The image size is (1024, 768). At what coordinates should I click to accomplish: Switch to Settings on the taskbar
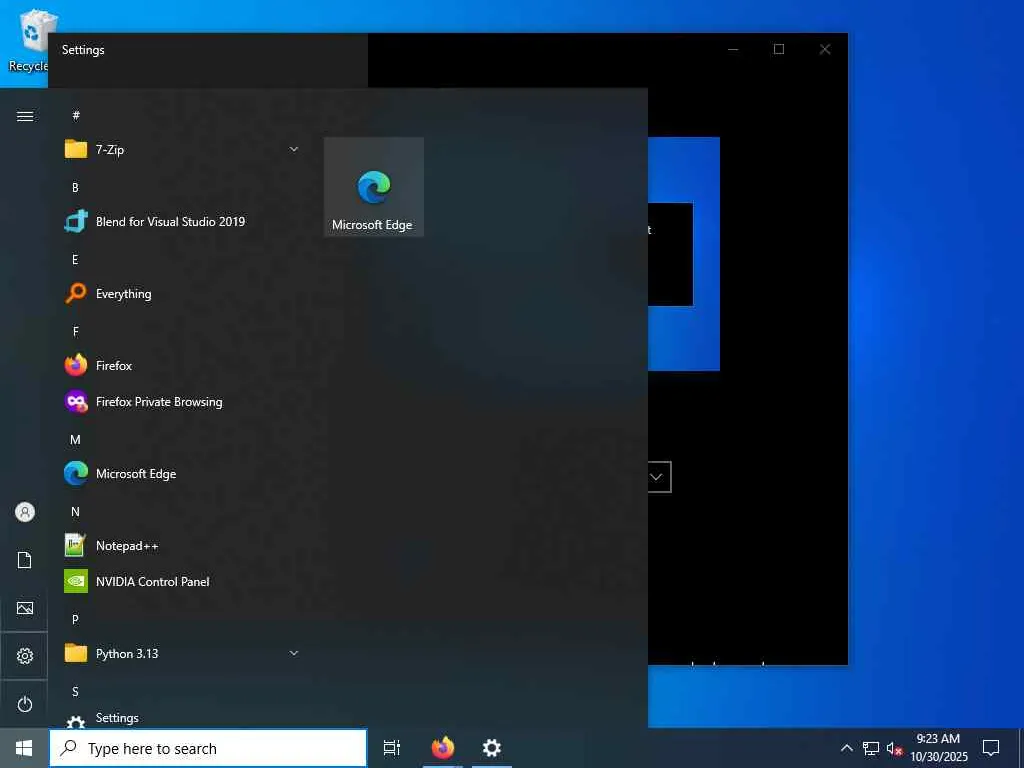(492, 748)
